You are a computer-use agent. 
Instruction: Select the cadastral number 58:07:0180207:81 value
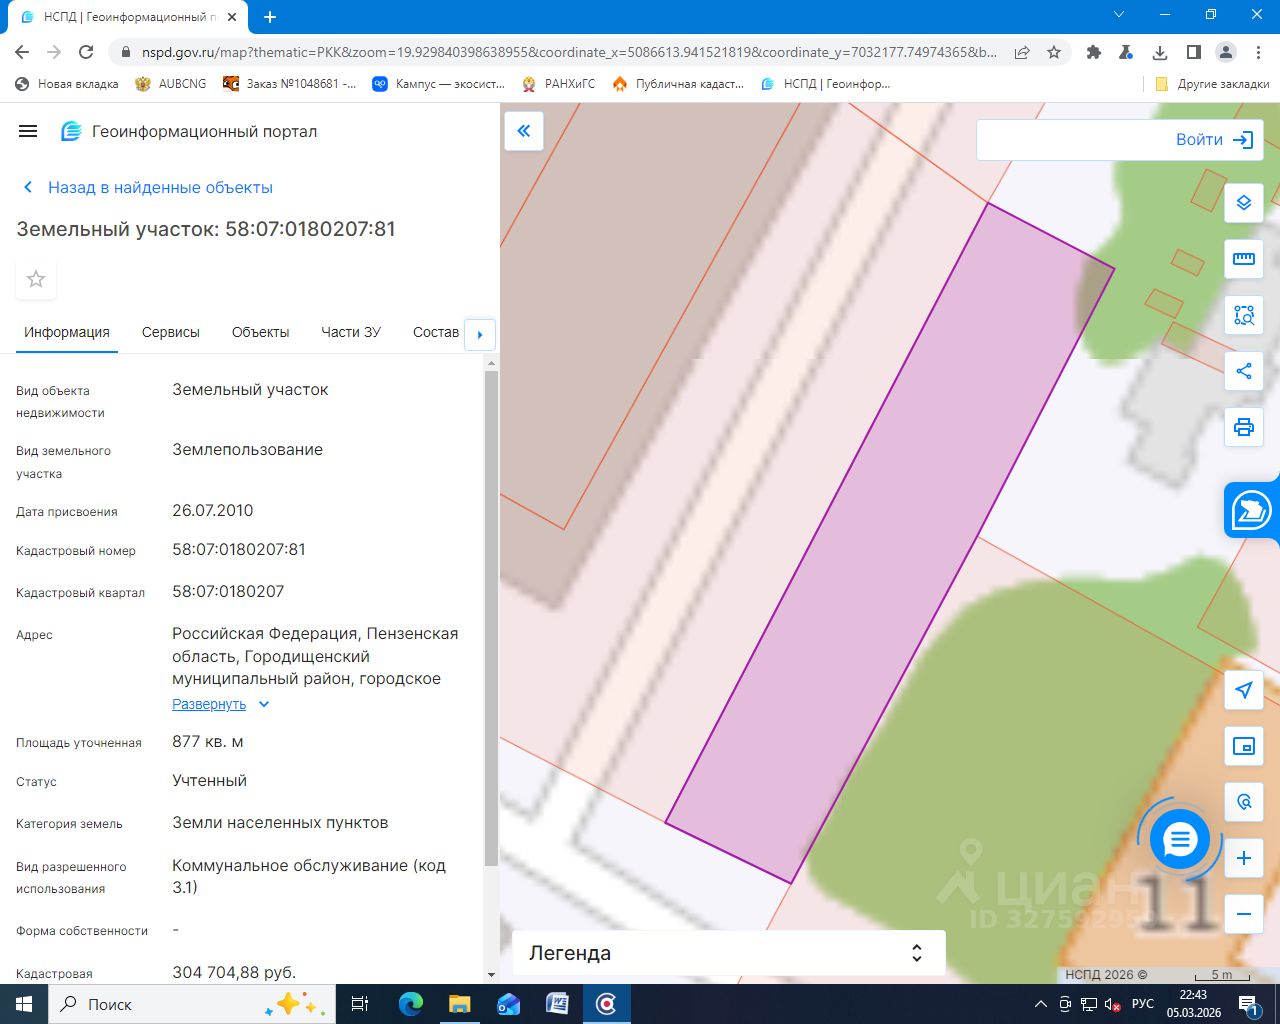(239, 549)
